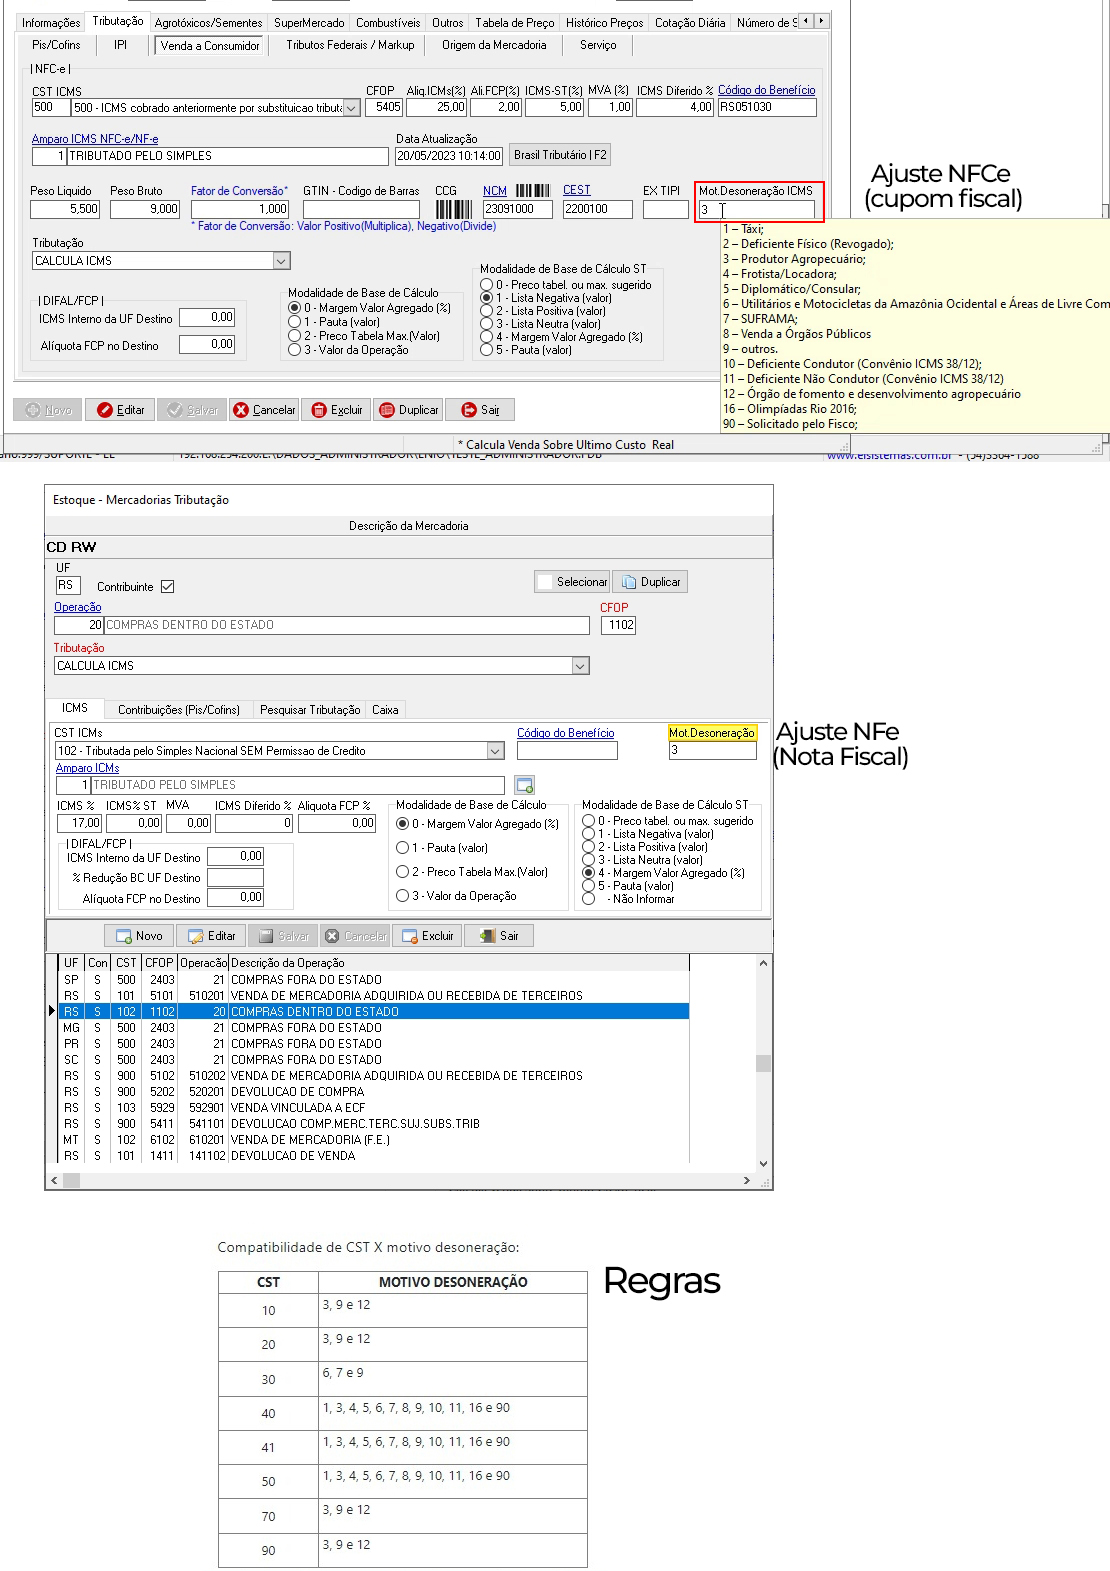Open the CST ICMS dropdown in top window

tap(352, 108)
